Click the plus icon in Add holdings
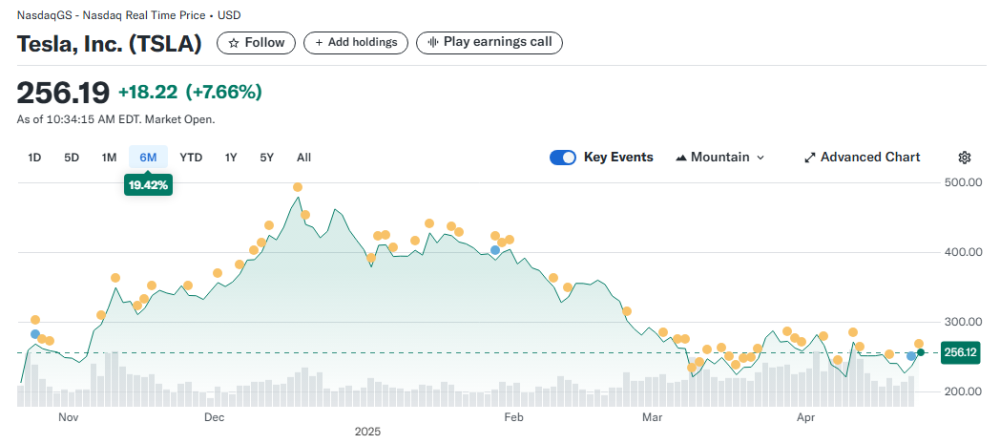This screenshot has width=1000, height=444. point(317,42)
